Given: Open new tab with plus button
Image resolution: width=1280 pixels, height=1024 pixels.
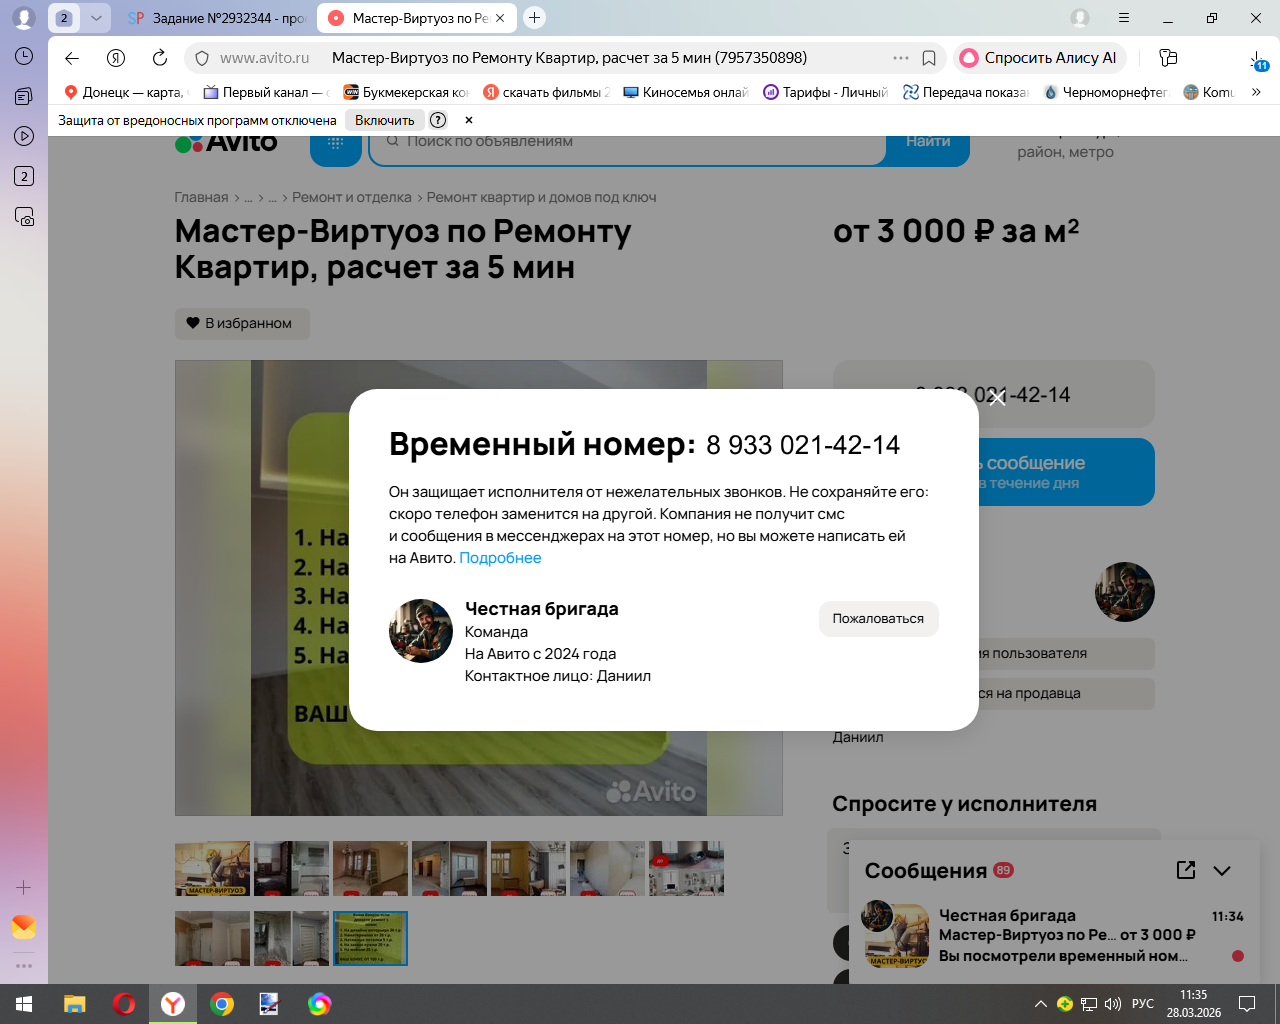Looking at the screenshot, I should click(x=534, y=18).
